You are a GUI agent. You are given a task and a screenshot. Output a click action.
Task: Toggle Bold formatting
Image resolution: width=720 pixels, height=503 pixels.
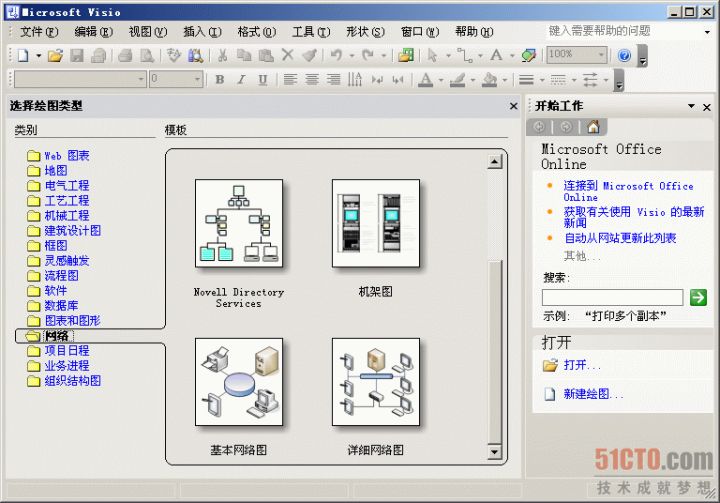click(x=220, y=79)
